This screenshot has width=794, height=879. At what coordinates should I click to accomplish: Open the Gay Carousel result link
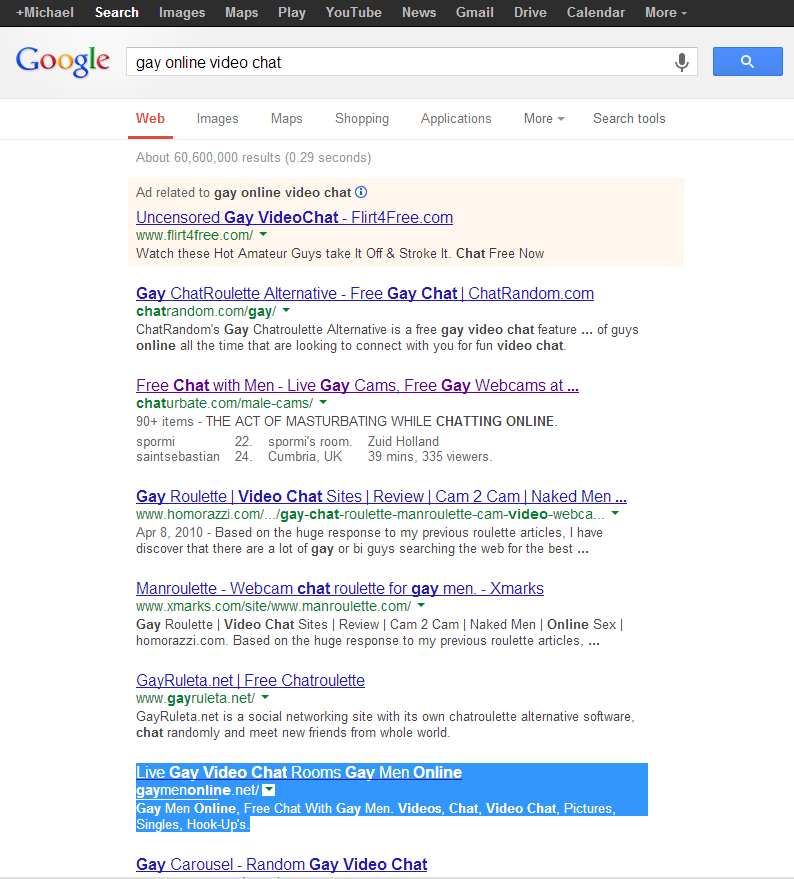click(x=281, y=864)
